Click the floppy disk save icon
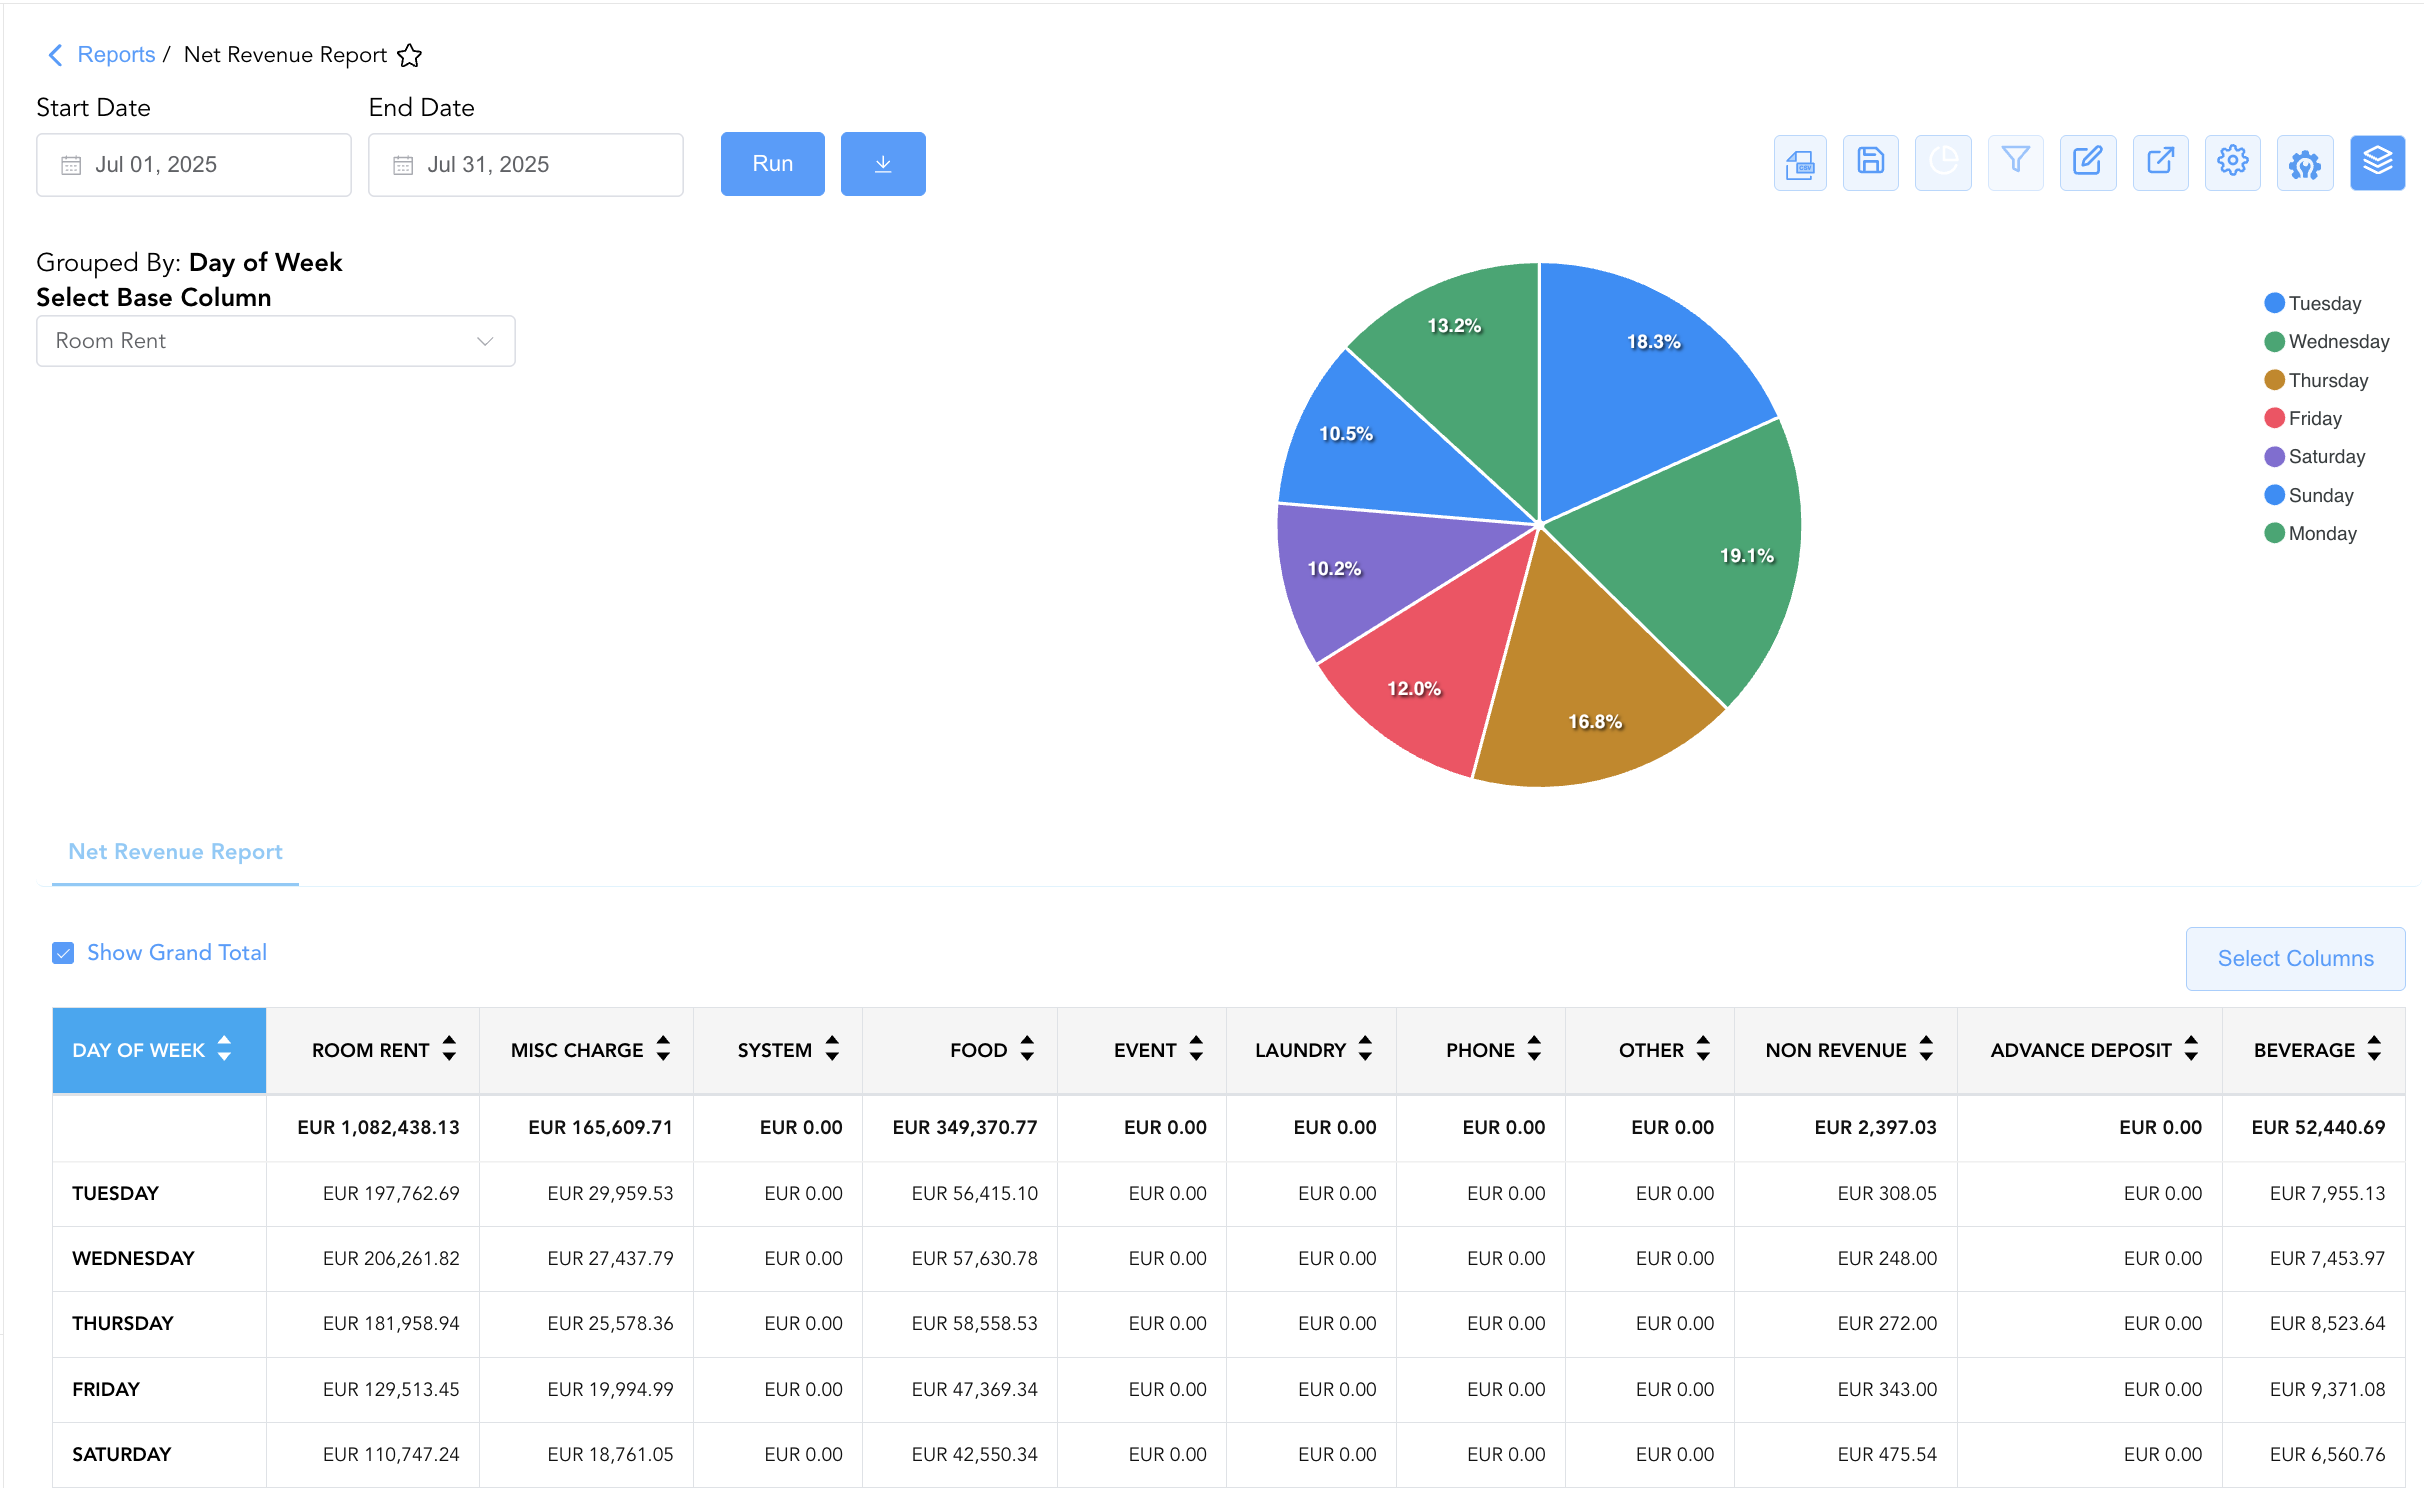Screen dimensions: 2424x1488 point(1870,163)
